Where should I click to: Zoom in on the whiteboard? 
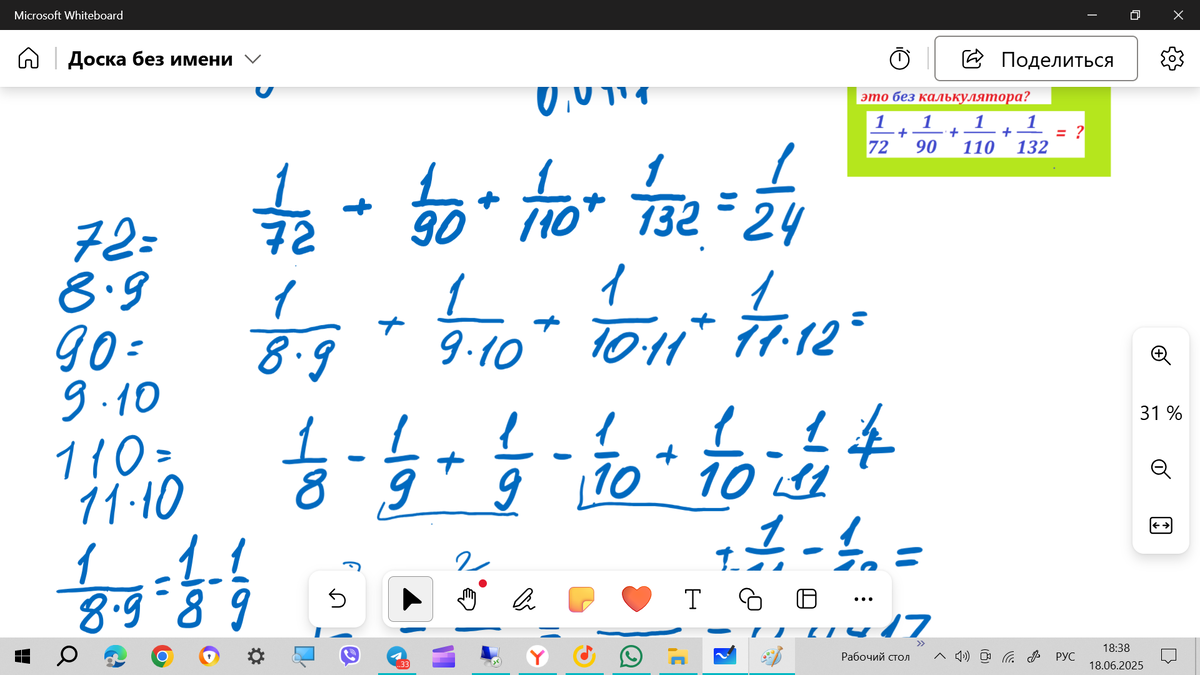(x=1160, y=354)
